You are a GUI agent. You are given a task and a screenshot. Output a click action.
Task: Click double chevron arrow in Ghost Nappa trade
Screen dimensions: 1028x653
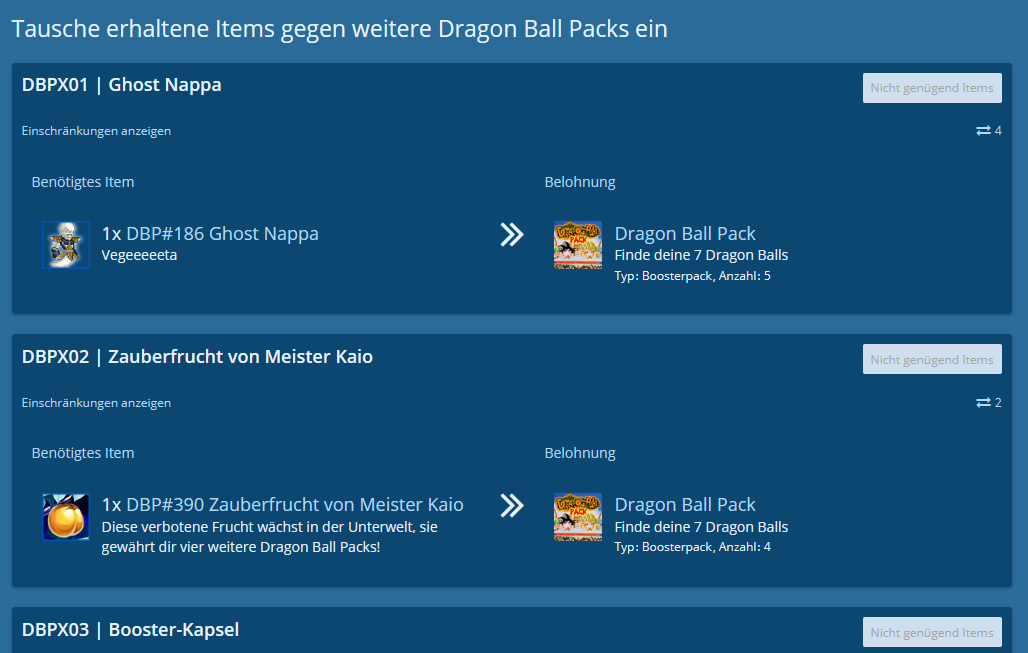pos(512,234)
